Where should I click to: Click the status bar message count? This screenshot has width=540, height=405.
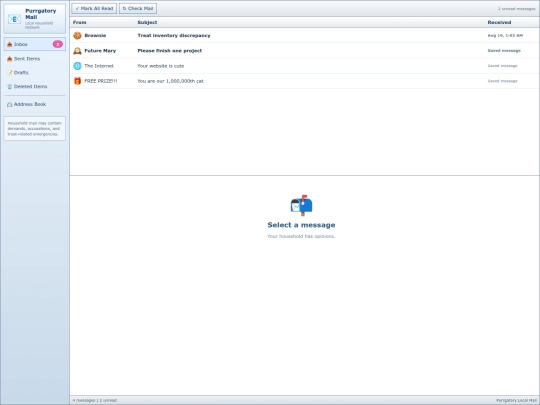95,400
